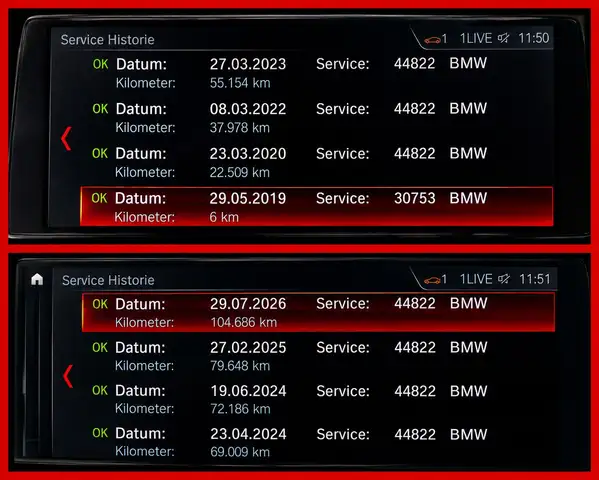Image resolution: width=599 pixels, height=480 pixels.
Task: Tap 1LIVE radio label in upper screen
Action: [476, 38]
